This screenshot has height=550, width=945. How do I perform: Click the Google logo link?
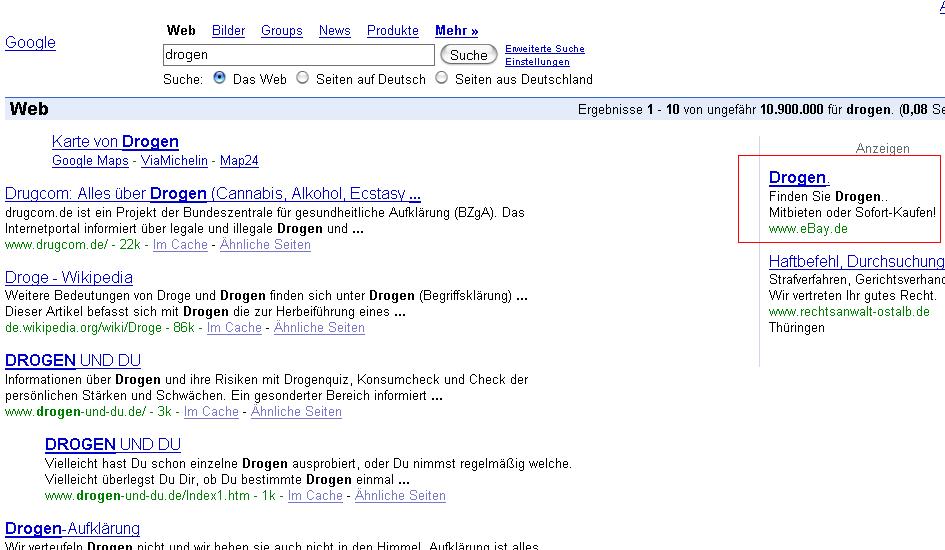30,43
